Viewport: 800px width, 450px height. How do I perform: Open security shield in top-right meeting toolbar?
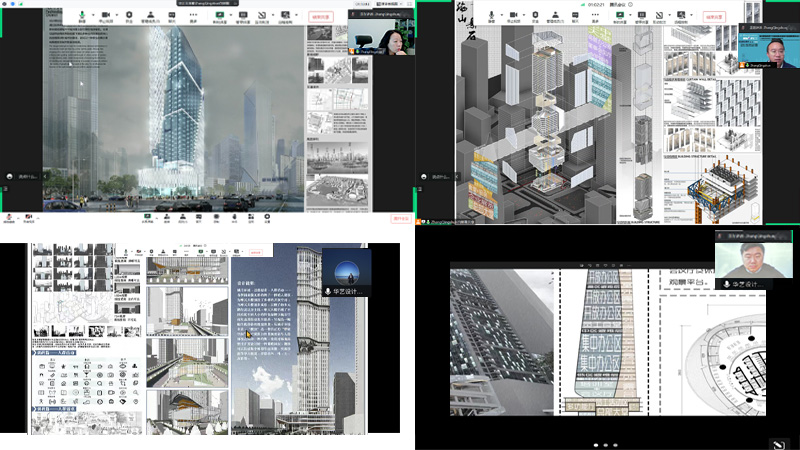pyautogui.click(x=535, y=16)
